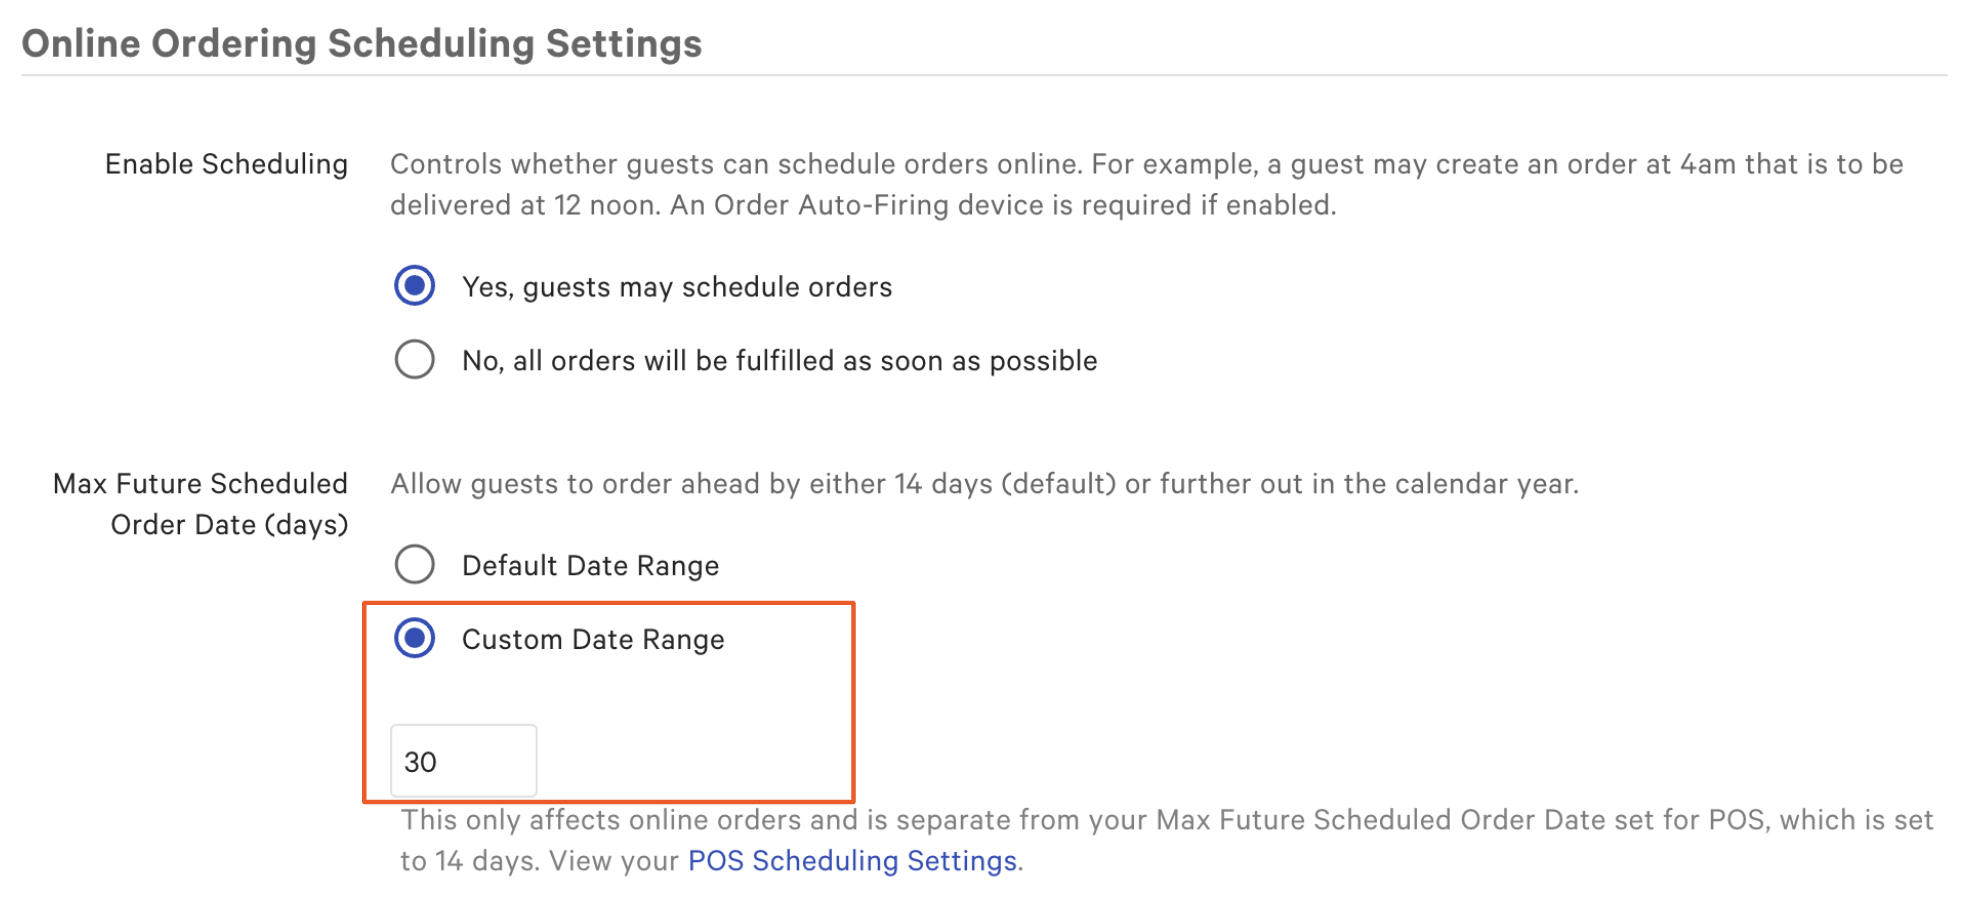The height and width of the screenshot is (916, 1970).
Task: Click the Online Ordering Scheduling Settings heading
Action: (x=364, y=42)
